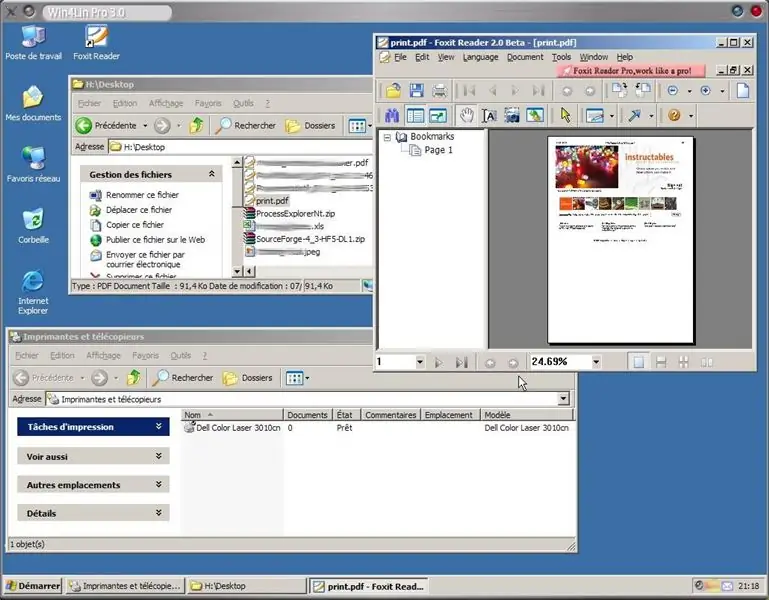The width and height of the screenshot is (769, 600).
Task: Click Copier ce fichier link
Action: [x=135, y=225]
